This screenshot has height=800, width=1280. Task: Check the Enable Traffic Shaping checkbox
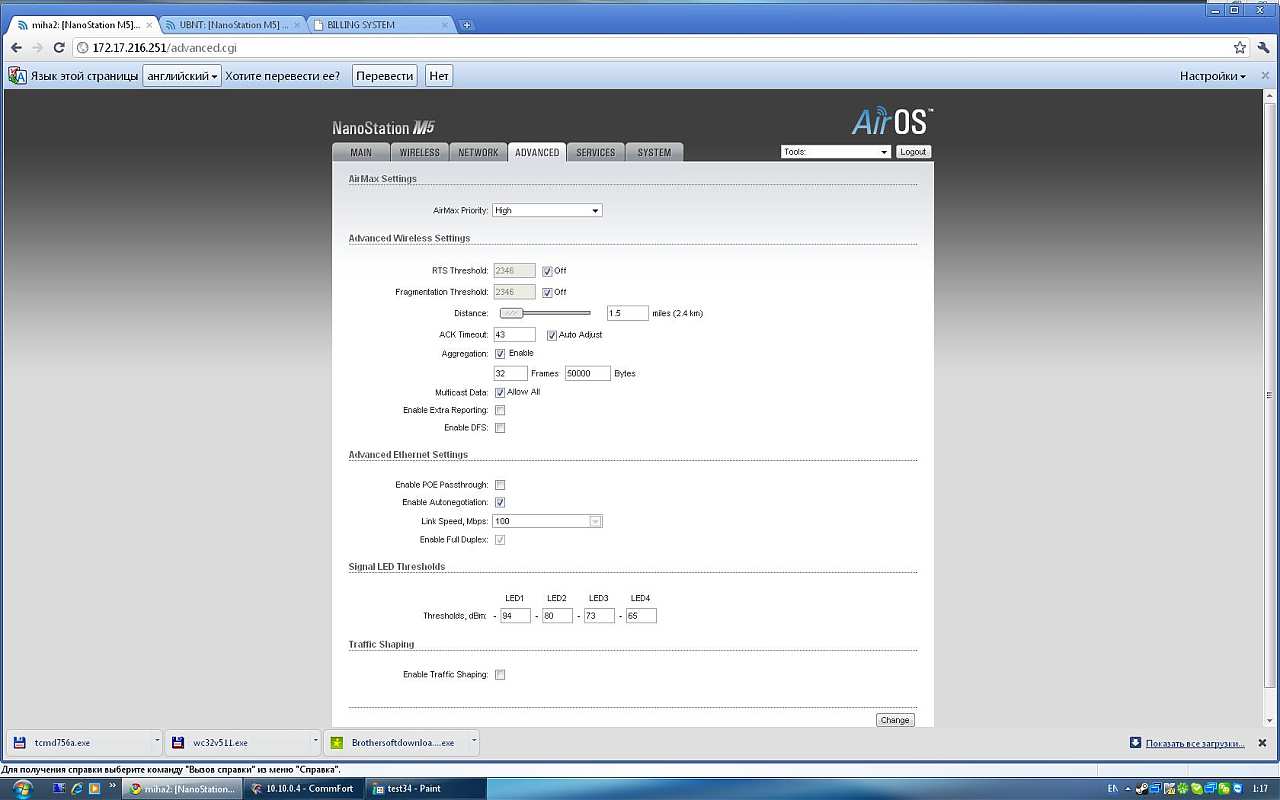tap(500, 675)
